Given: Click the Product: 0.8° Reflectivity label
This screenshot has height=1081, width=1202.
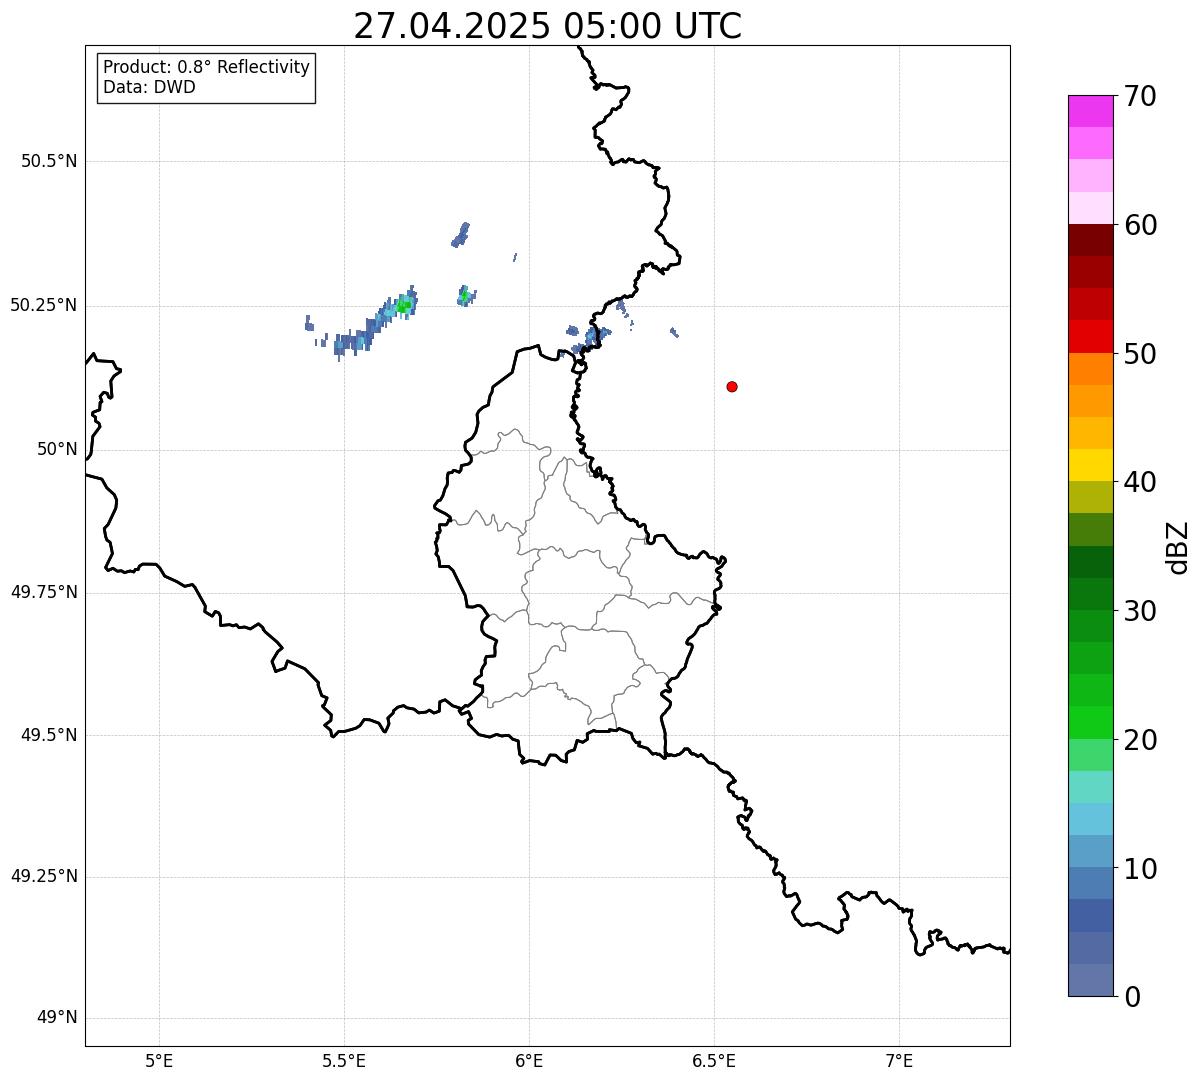Looking at the screenshot, I should (207, 67).
